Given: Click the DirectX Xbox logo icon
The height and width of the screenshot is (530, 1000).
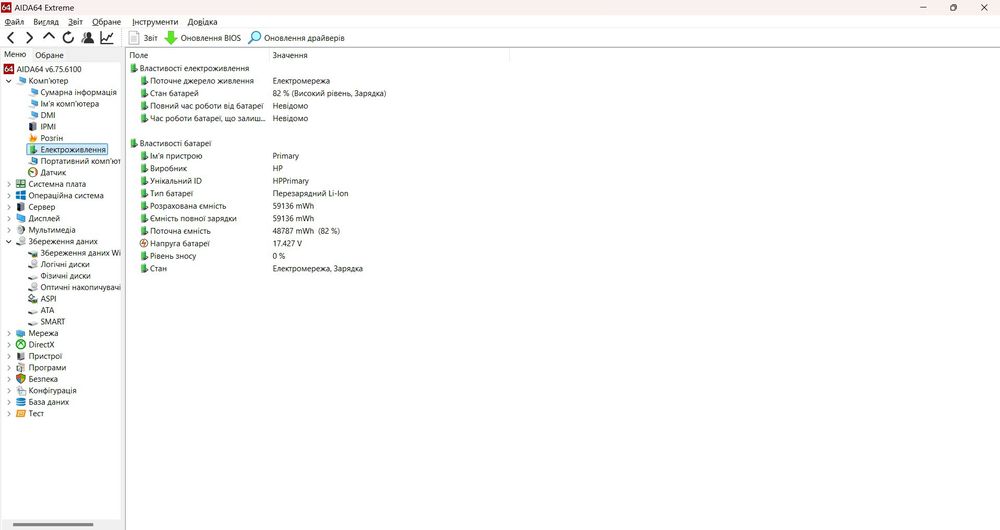Looking at the screenshot, I should tap(21, 345).
